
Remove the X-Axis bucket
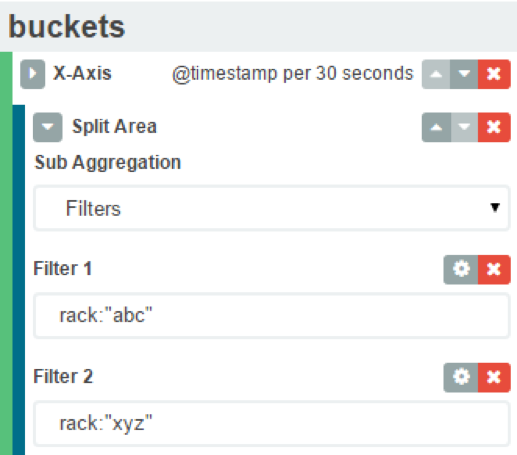[x=494, y=74]
